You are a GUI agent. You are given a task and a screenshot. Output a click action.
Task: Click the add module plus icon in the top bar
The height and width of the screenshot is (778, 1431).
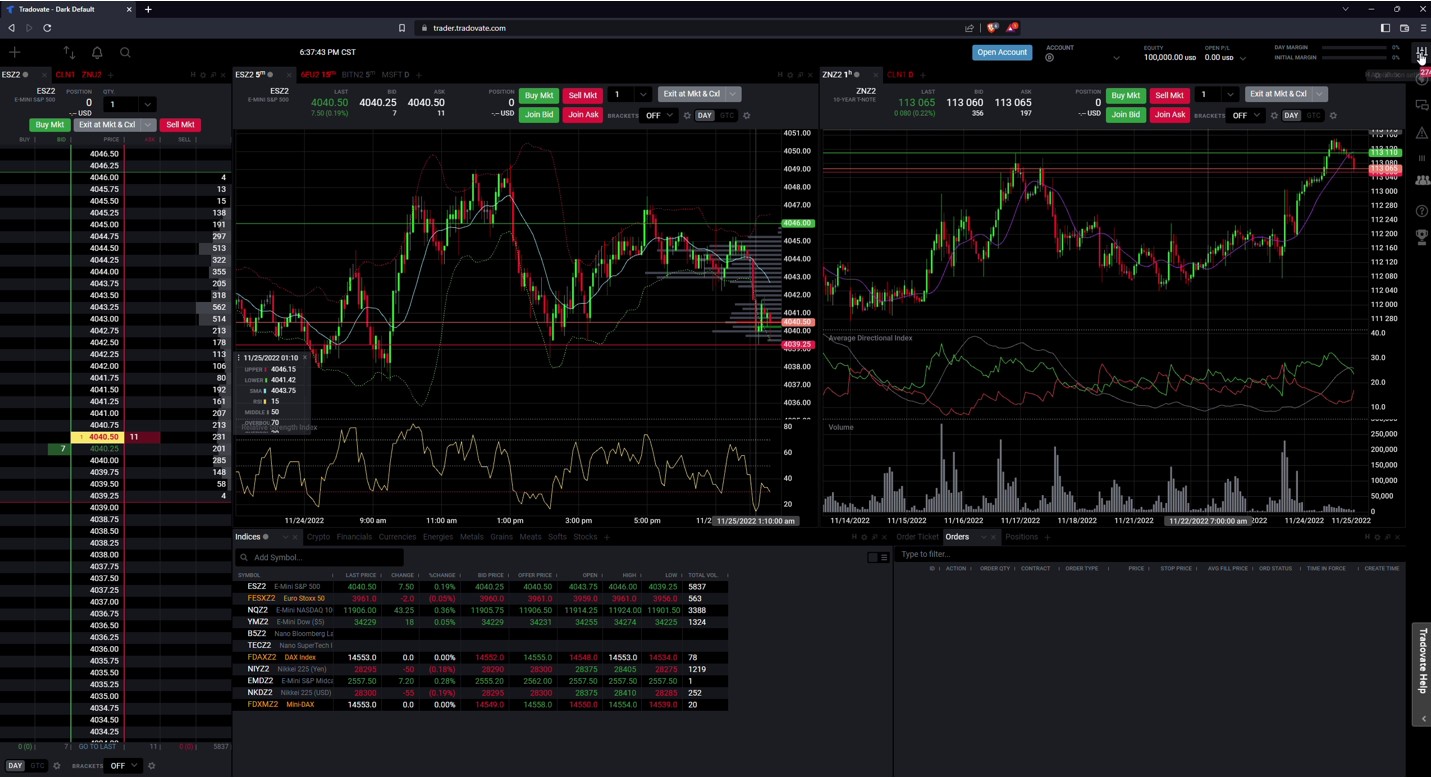click(x=14, y=52)
